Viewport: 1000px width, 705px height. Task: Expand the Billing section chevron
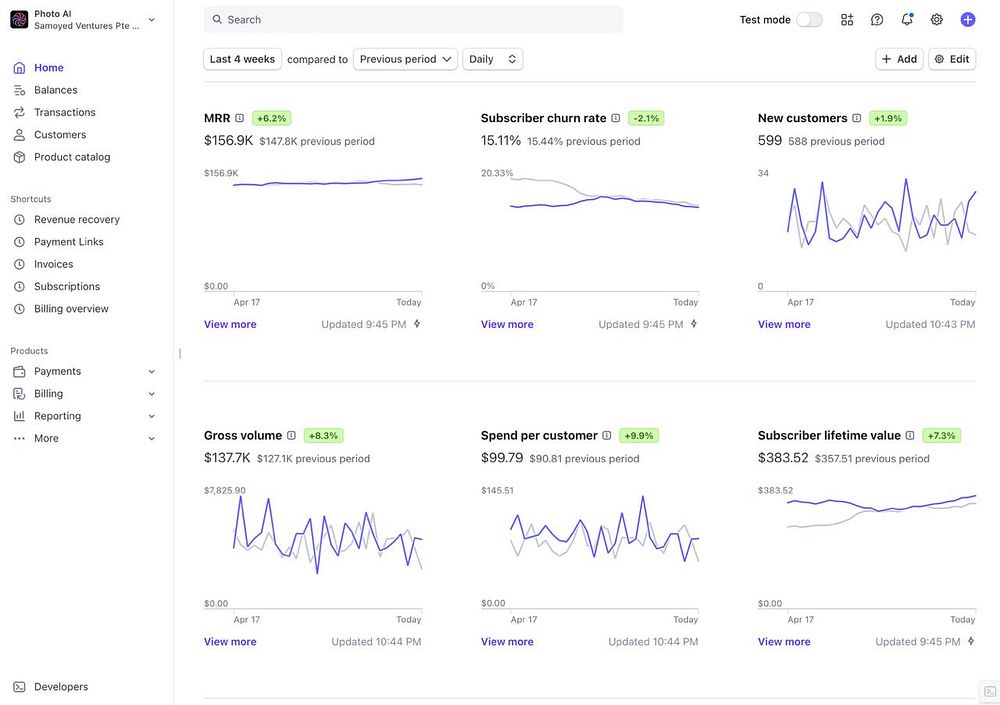pyautogui.click(x=152, y=394)
